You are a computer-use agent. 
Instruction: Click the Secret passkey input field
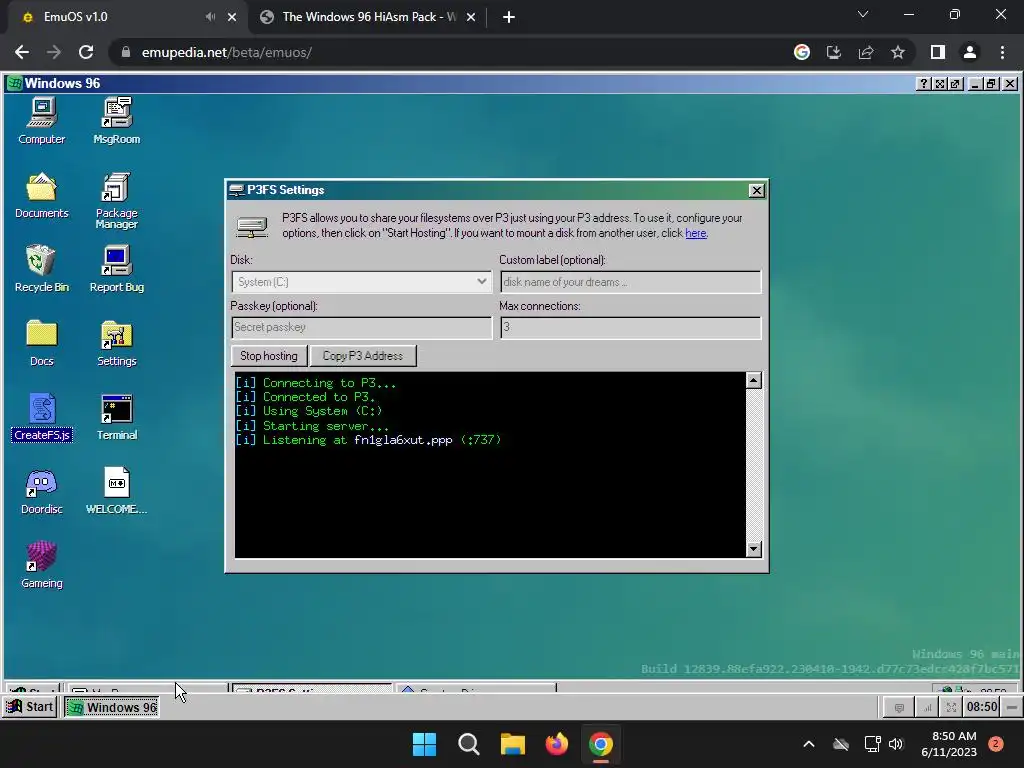tap(361, 327)
